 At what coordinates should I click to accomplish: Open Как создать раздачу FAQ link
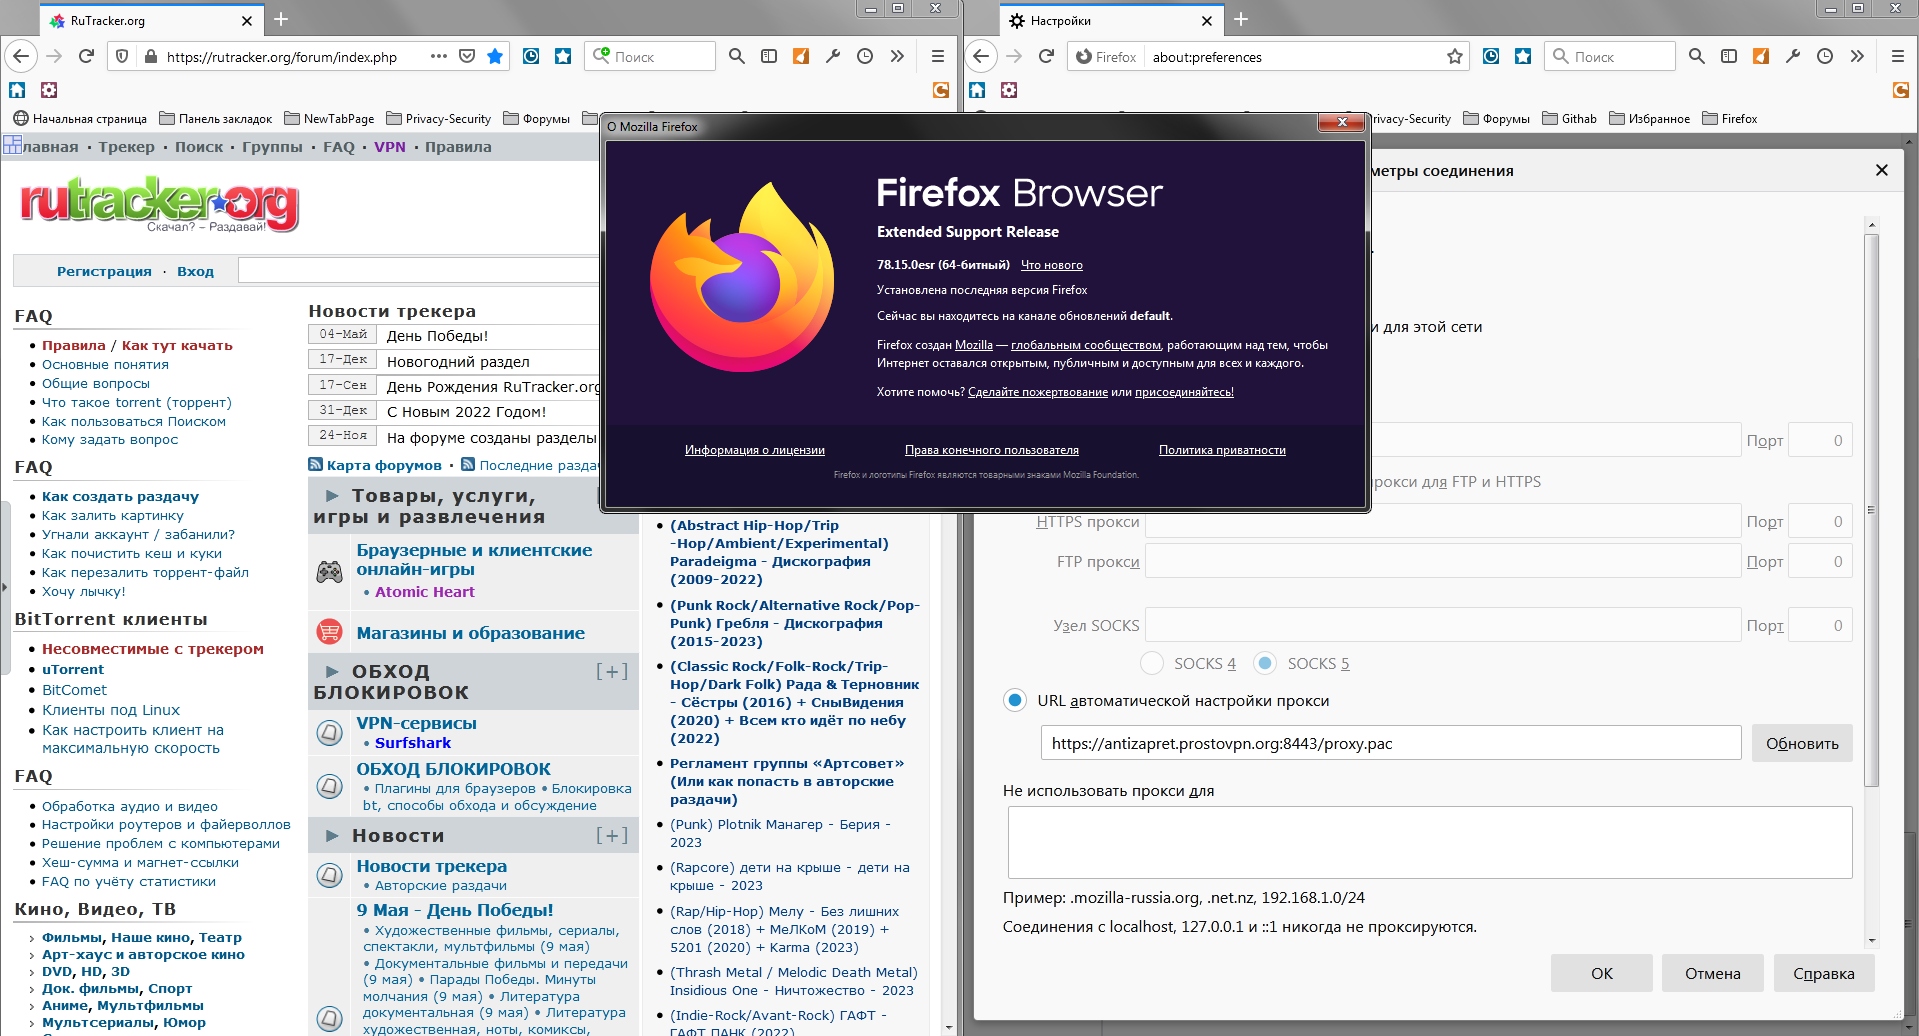click(120, 496)
